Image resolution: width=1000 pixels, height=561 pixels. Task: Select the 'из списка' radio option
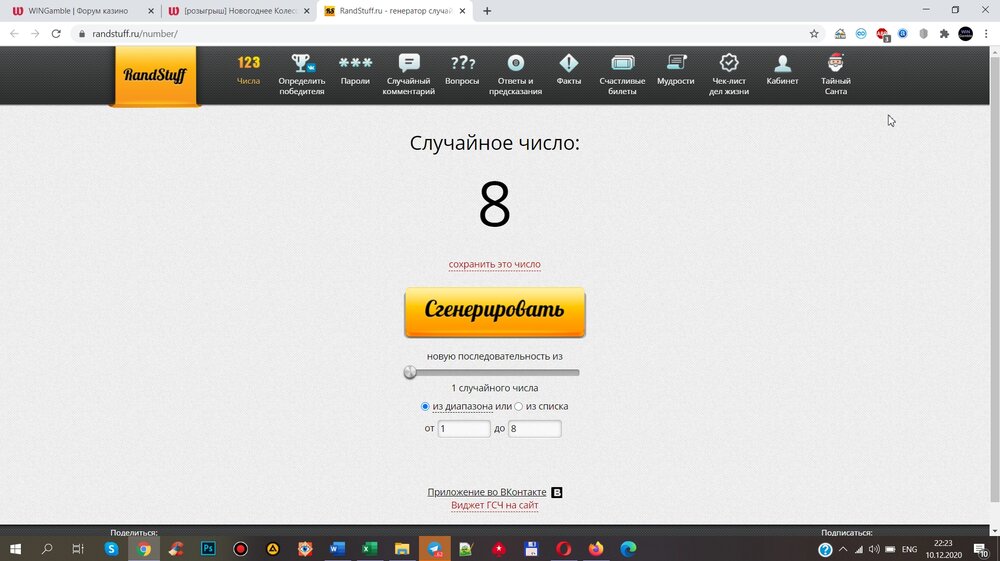[518, 407]
